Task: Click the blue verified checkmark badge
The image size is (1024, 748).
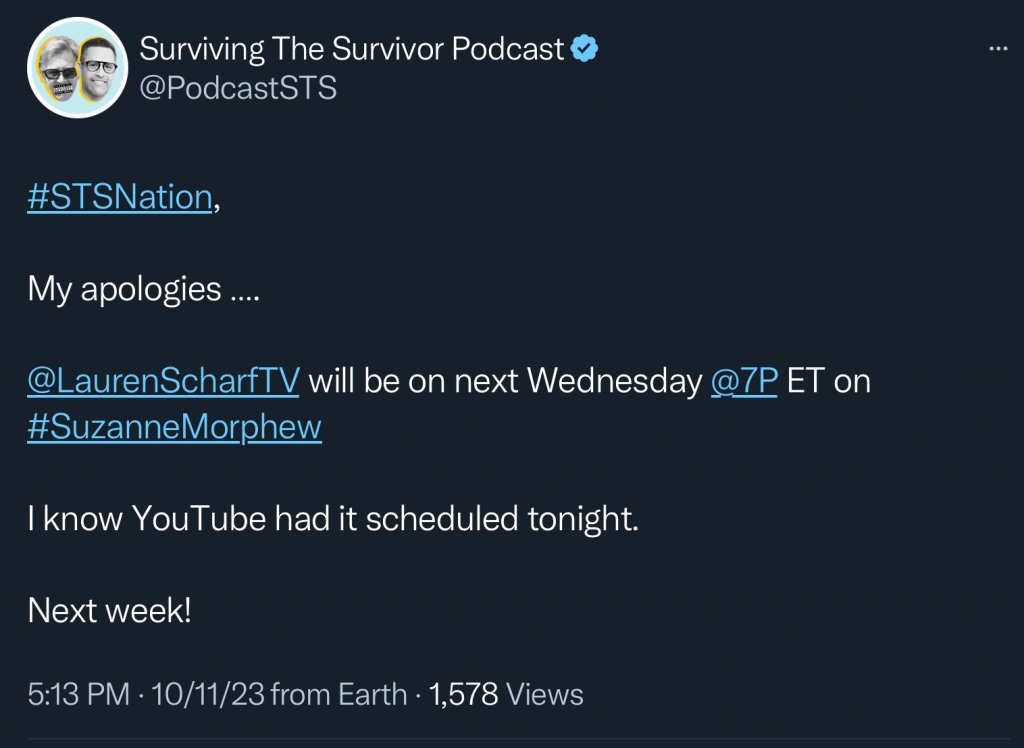Action: (584, 48)
